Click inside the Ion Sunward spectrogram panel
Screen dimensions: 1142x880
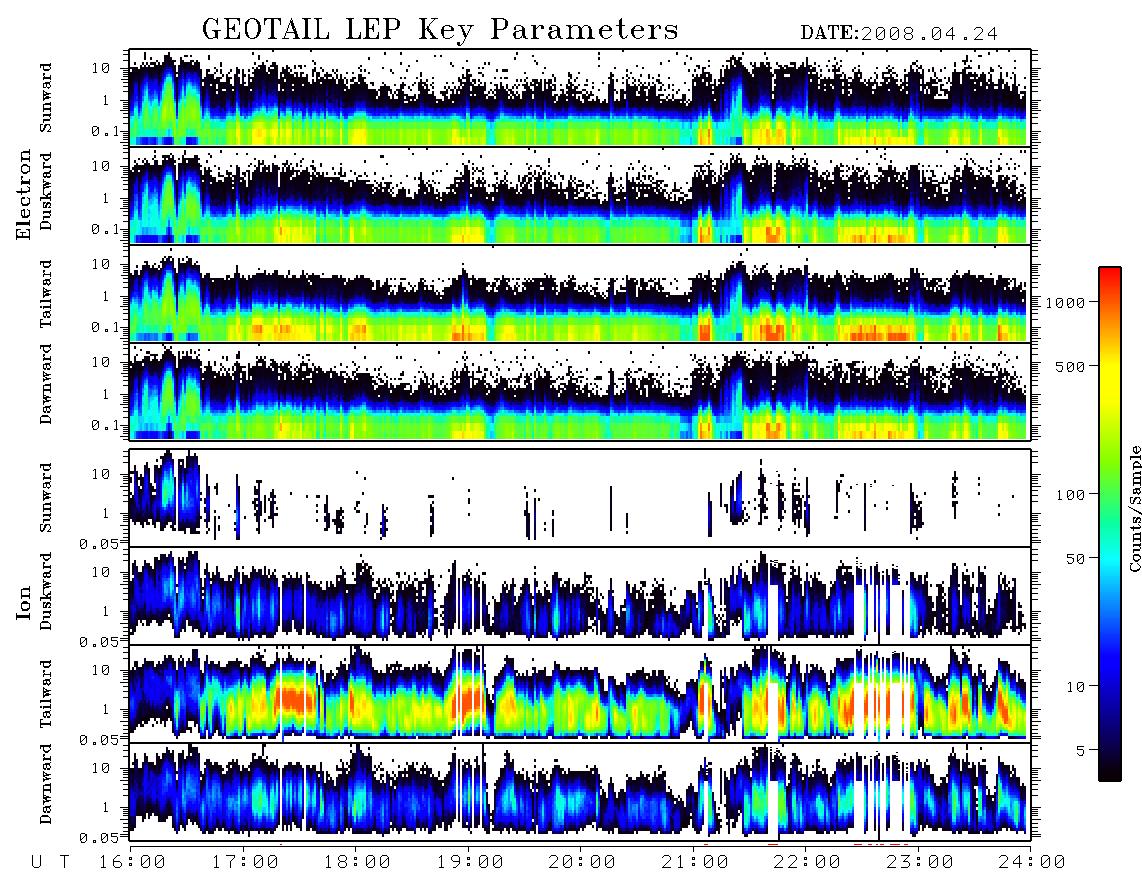580,498
